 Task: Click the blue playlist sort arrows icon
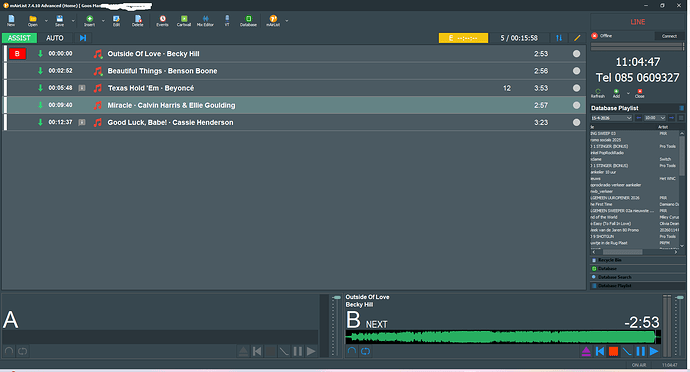559,38
